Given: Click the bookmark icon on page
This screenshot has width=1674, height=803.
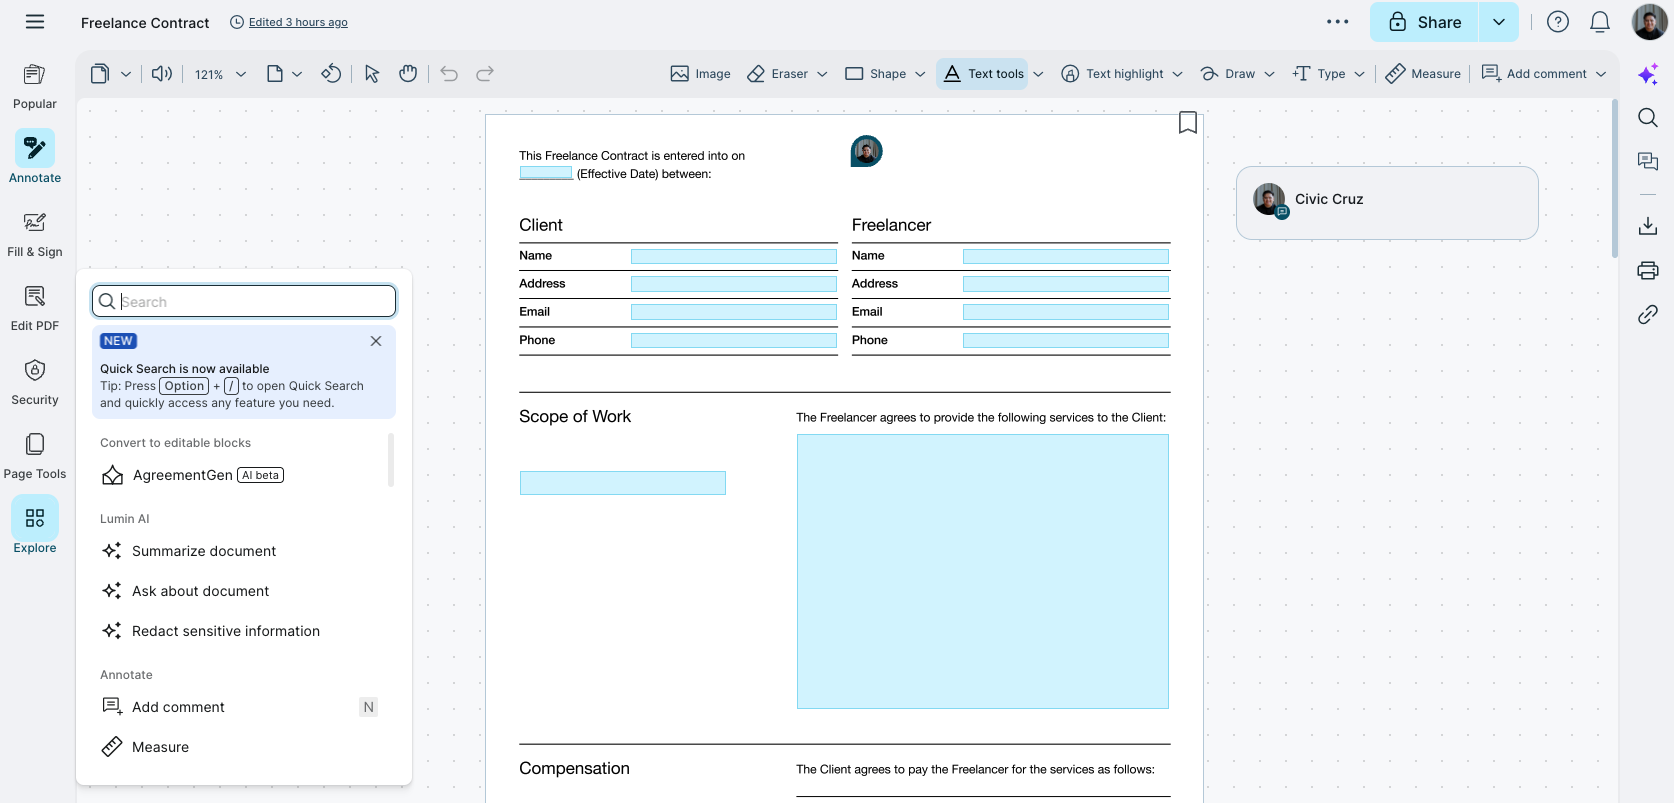Looking at the screenshot, I should tap(1187, 123).
